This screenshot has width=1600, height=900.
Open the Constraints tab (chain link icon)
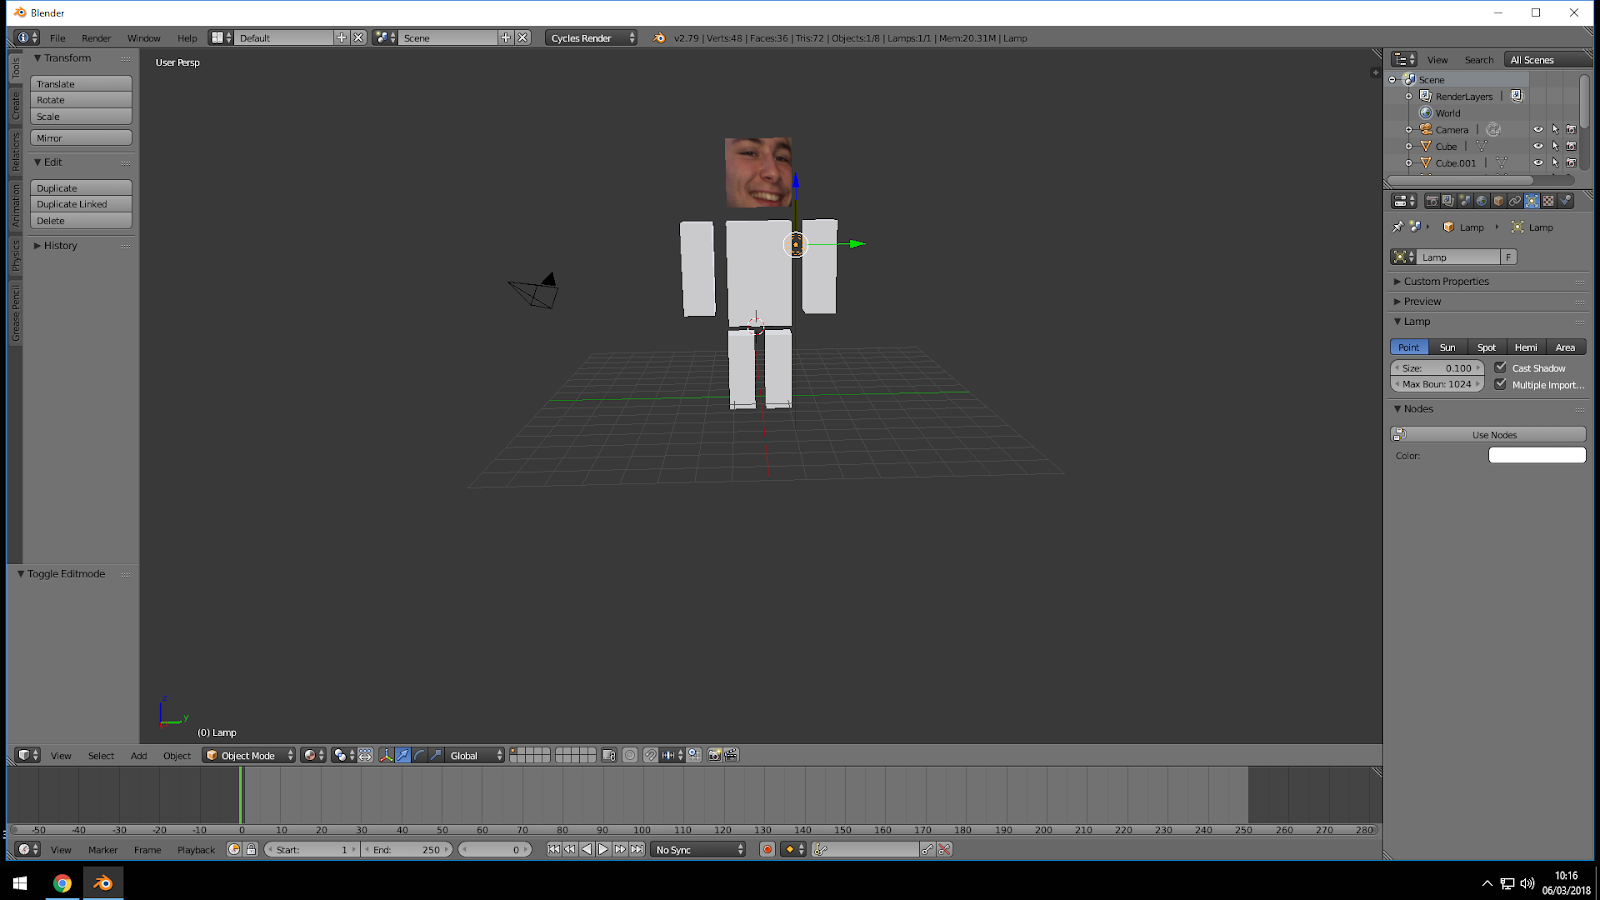click(x=1517, y=200)
